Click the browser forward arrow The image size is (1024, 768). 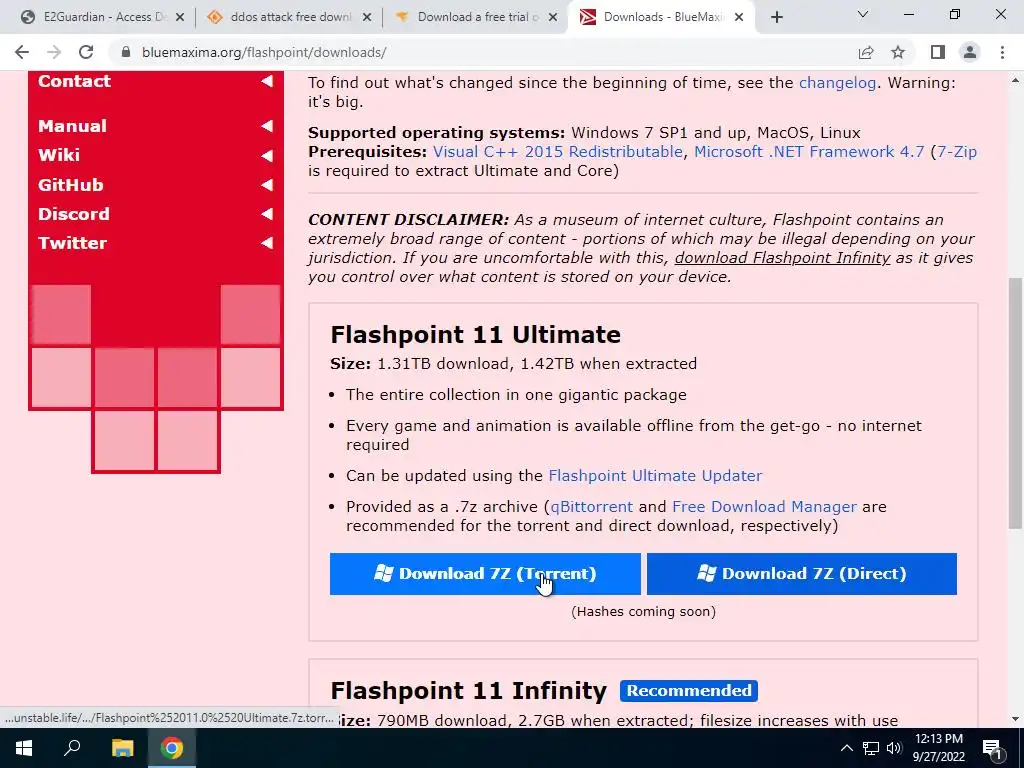coord(54,52)
